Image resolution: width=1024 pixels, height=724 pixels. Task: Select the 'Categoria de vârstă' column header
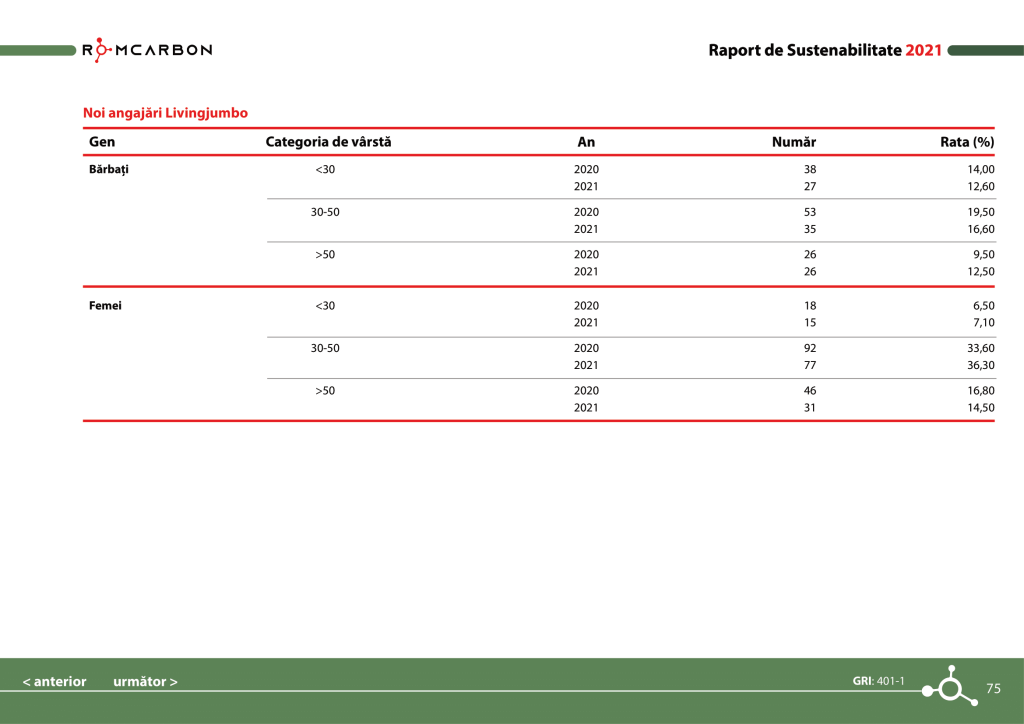click(328, 142)
